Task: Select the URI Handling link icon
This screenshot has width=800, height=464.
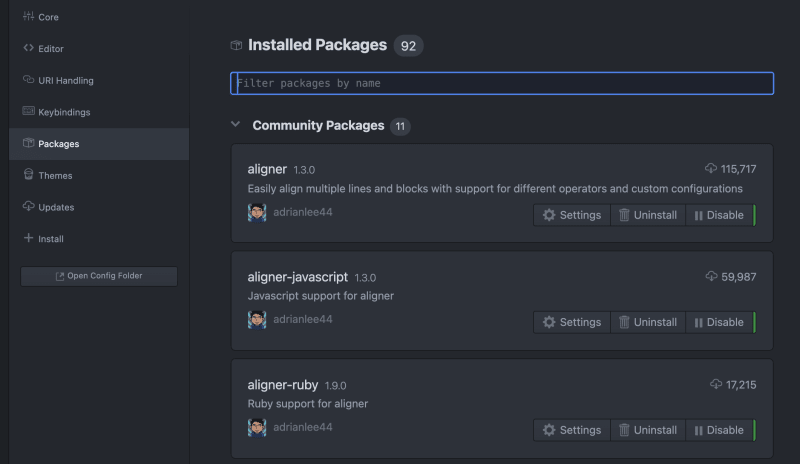Action: tap(28, 80)
